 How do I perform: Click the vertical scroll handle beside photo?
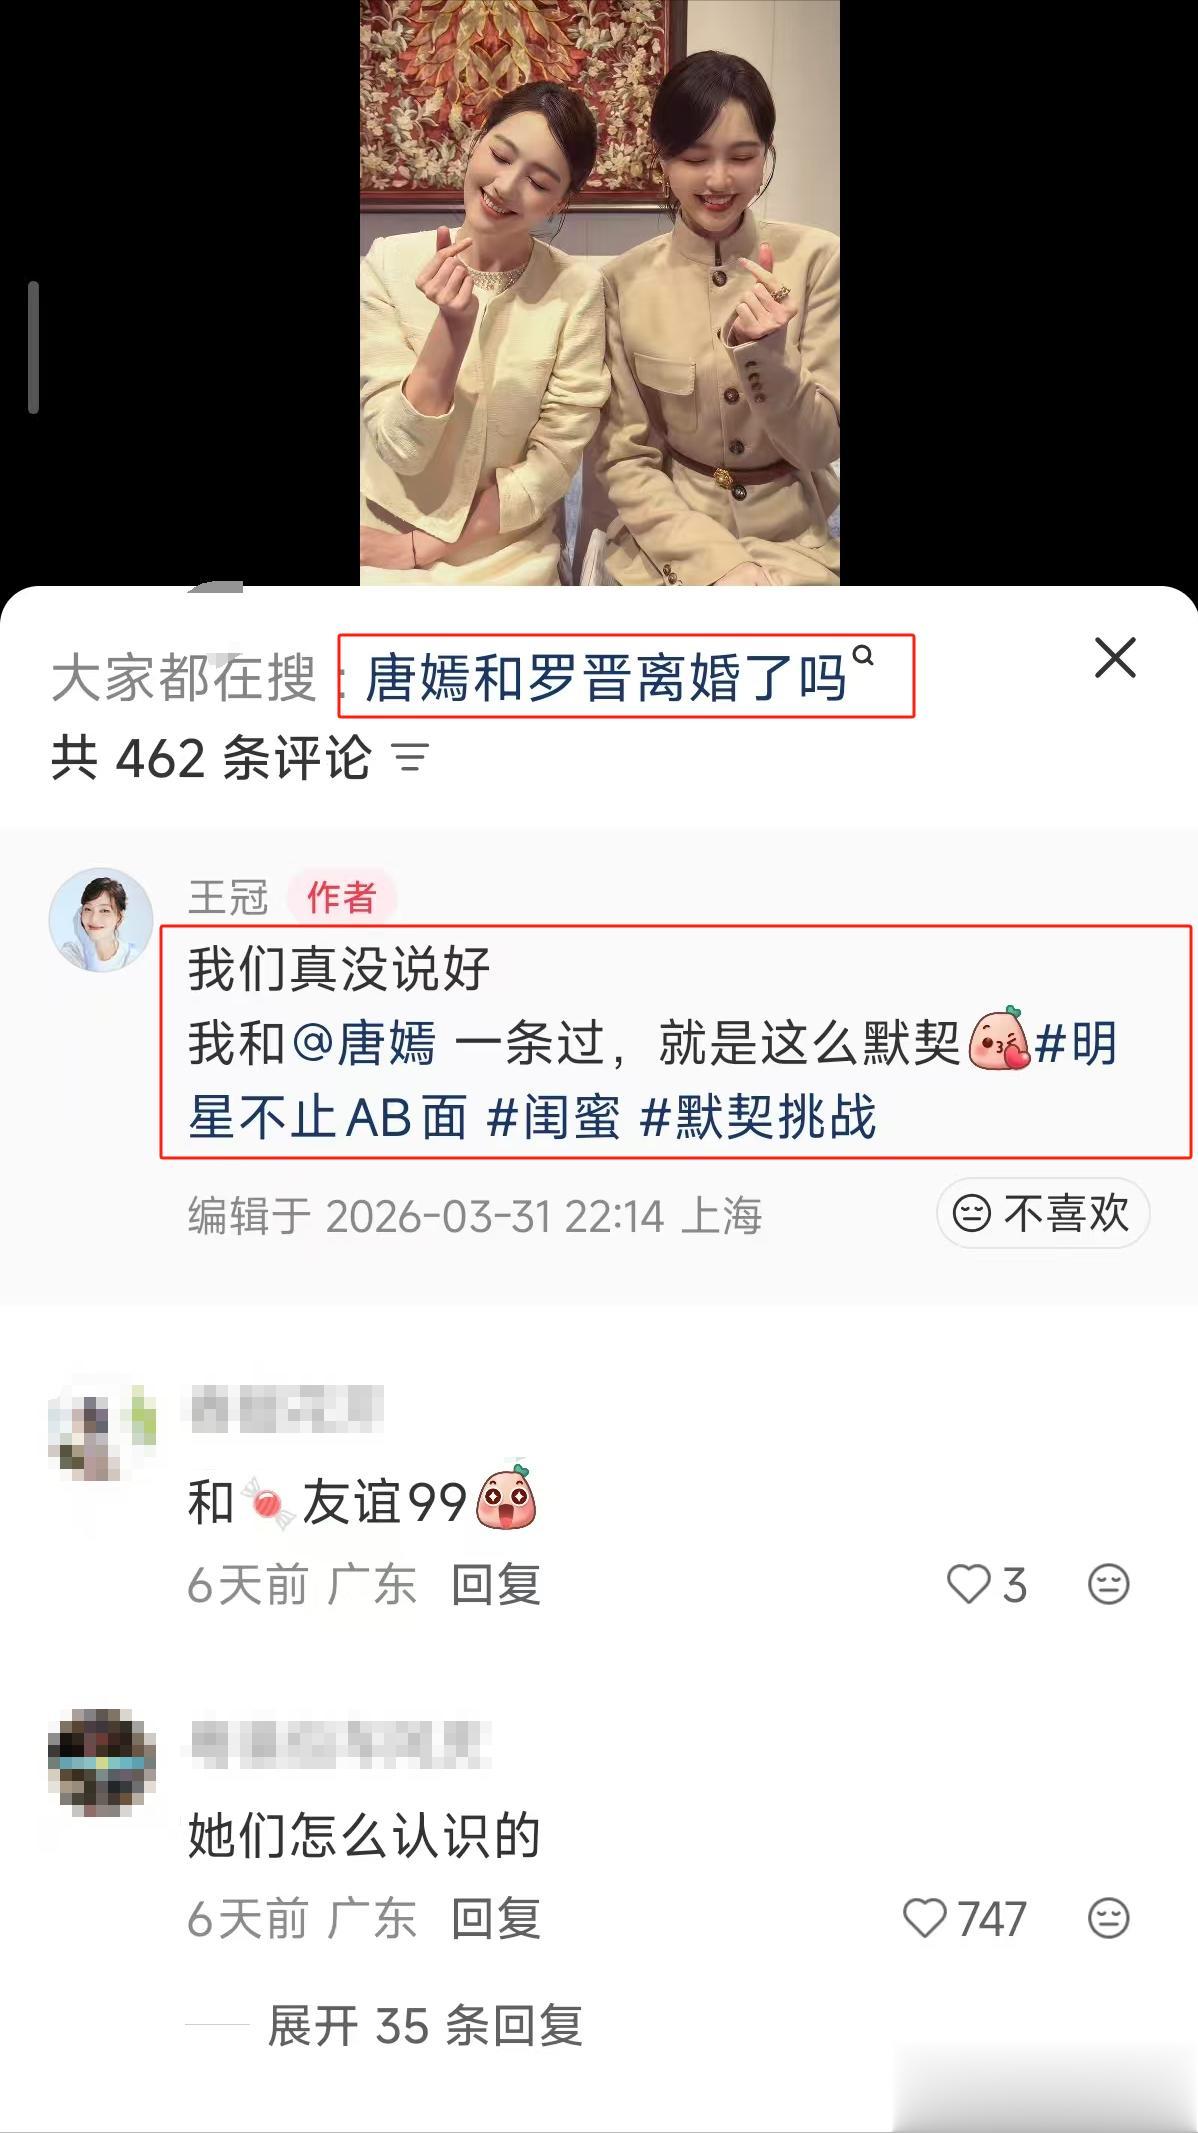(x=34, y=347)
